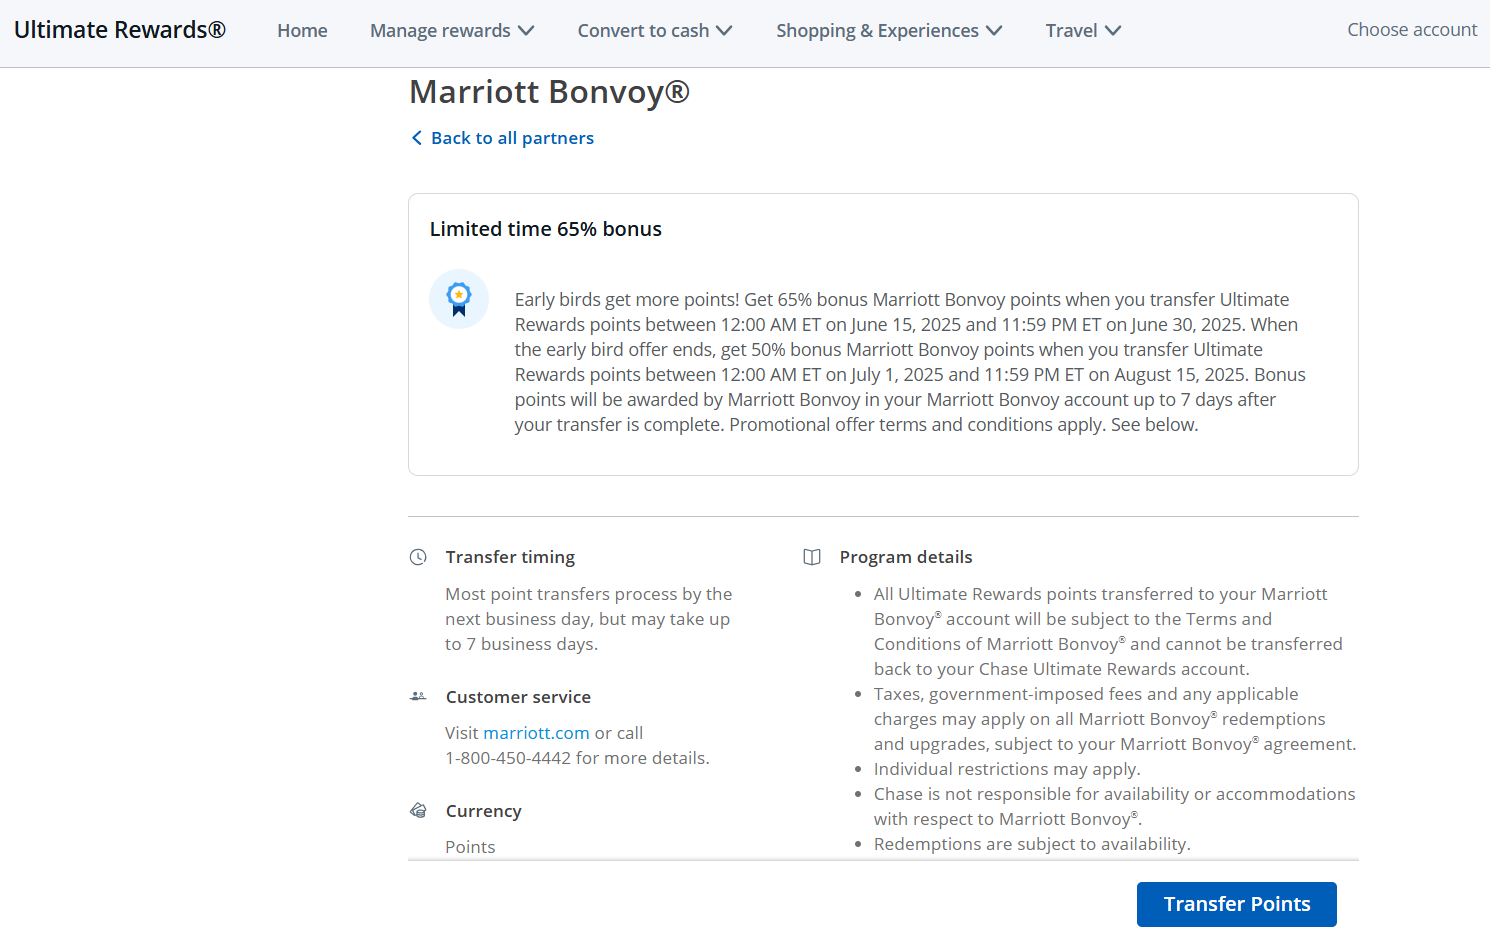Click 'Individual restrictions may apply.' bullet
The width and height of the screenshot is (1490, 932).
(1007, 769)
